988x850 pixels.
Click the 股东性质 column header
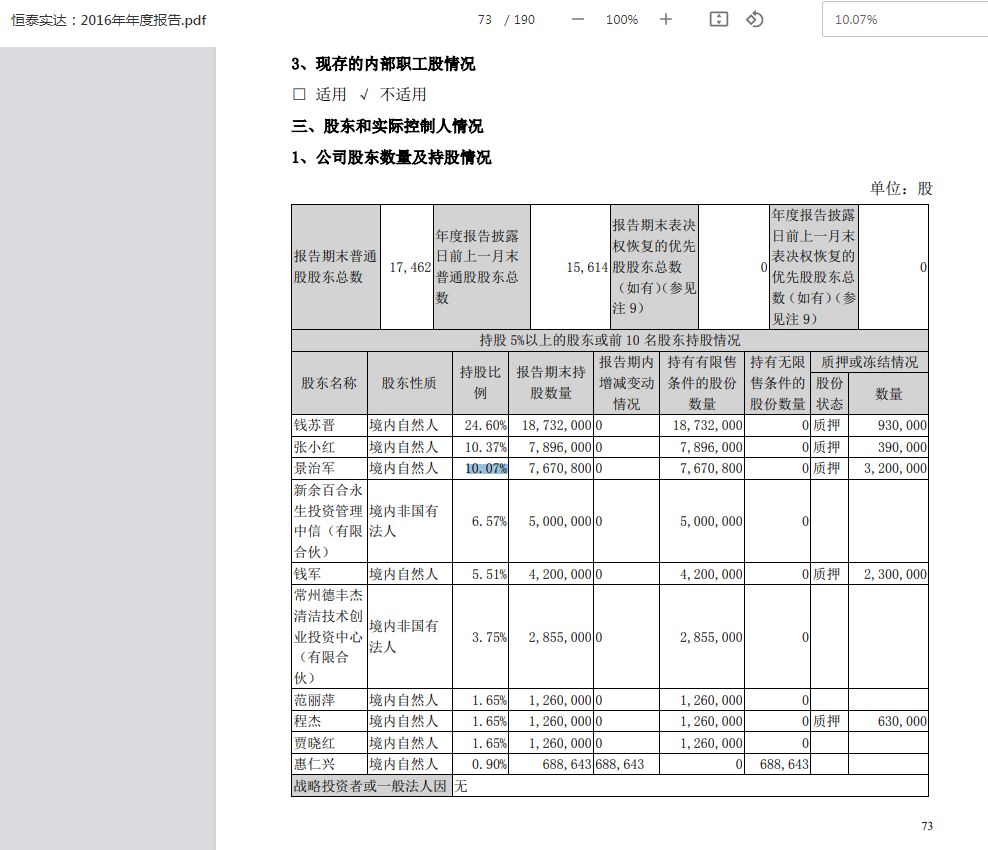coord(409,383)
